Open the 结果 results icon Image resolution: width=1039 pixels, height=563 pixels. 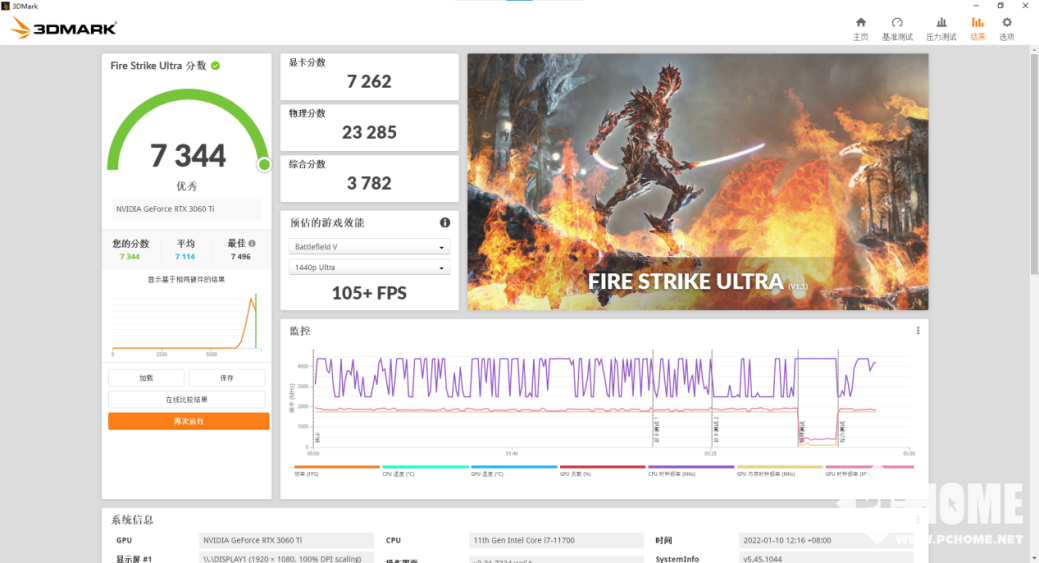point(977,23)
